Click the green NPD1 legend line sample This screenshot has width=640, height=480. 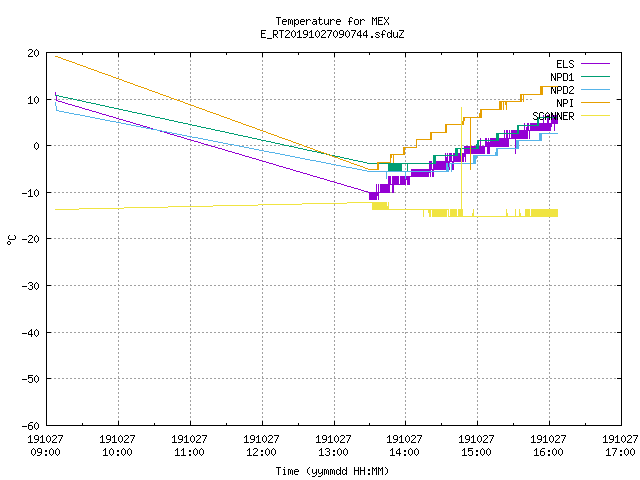coord(595,76)
